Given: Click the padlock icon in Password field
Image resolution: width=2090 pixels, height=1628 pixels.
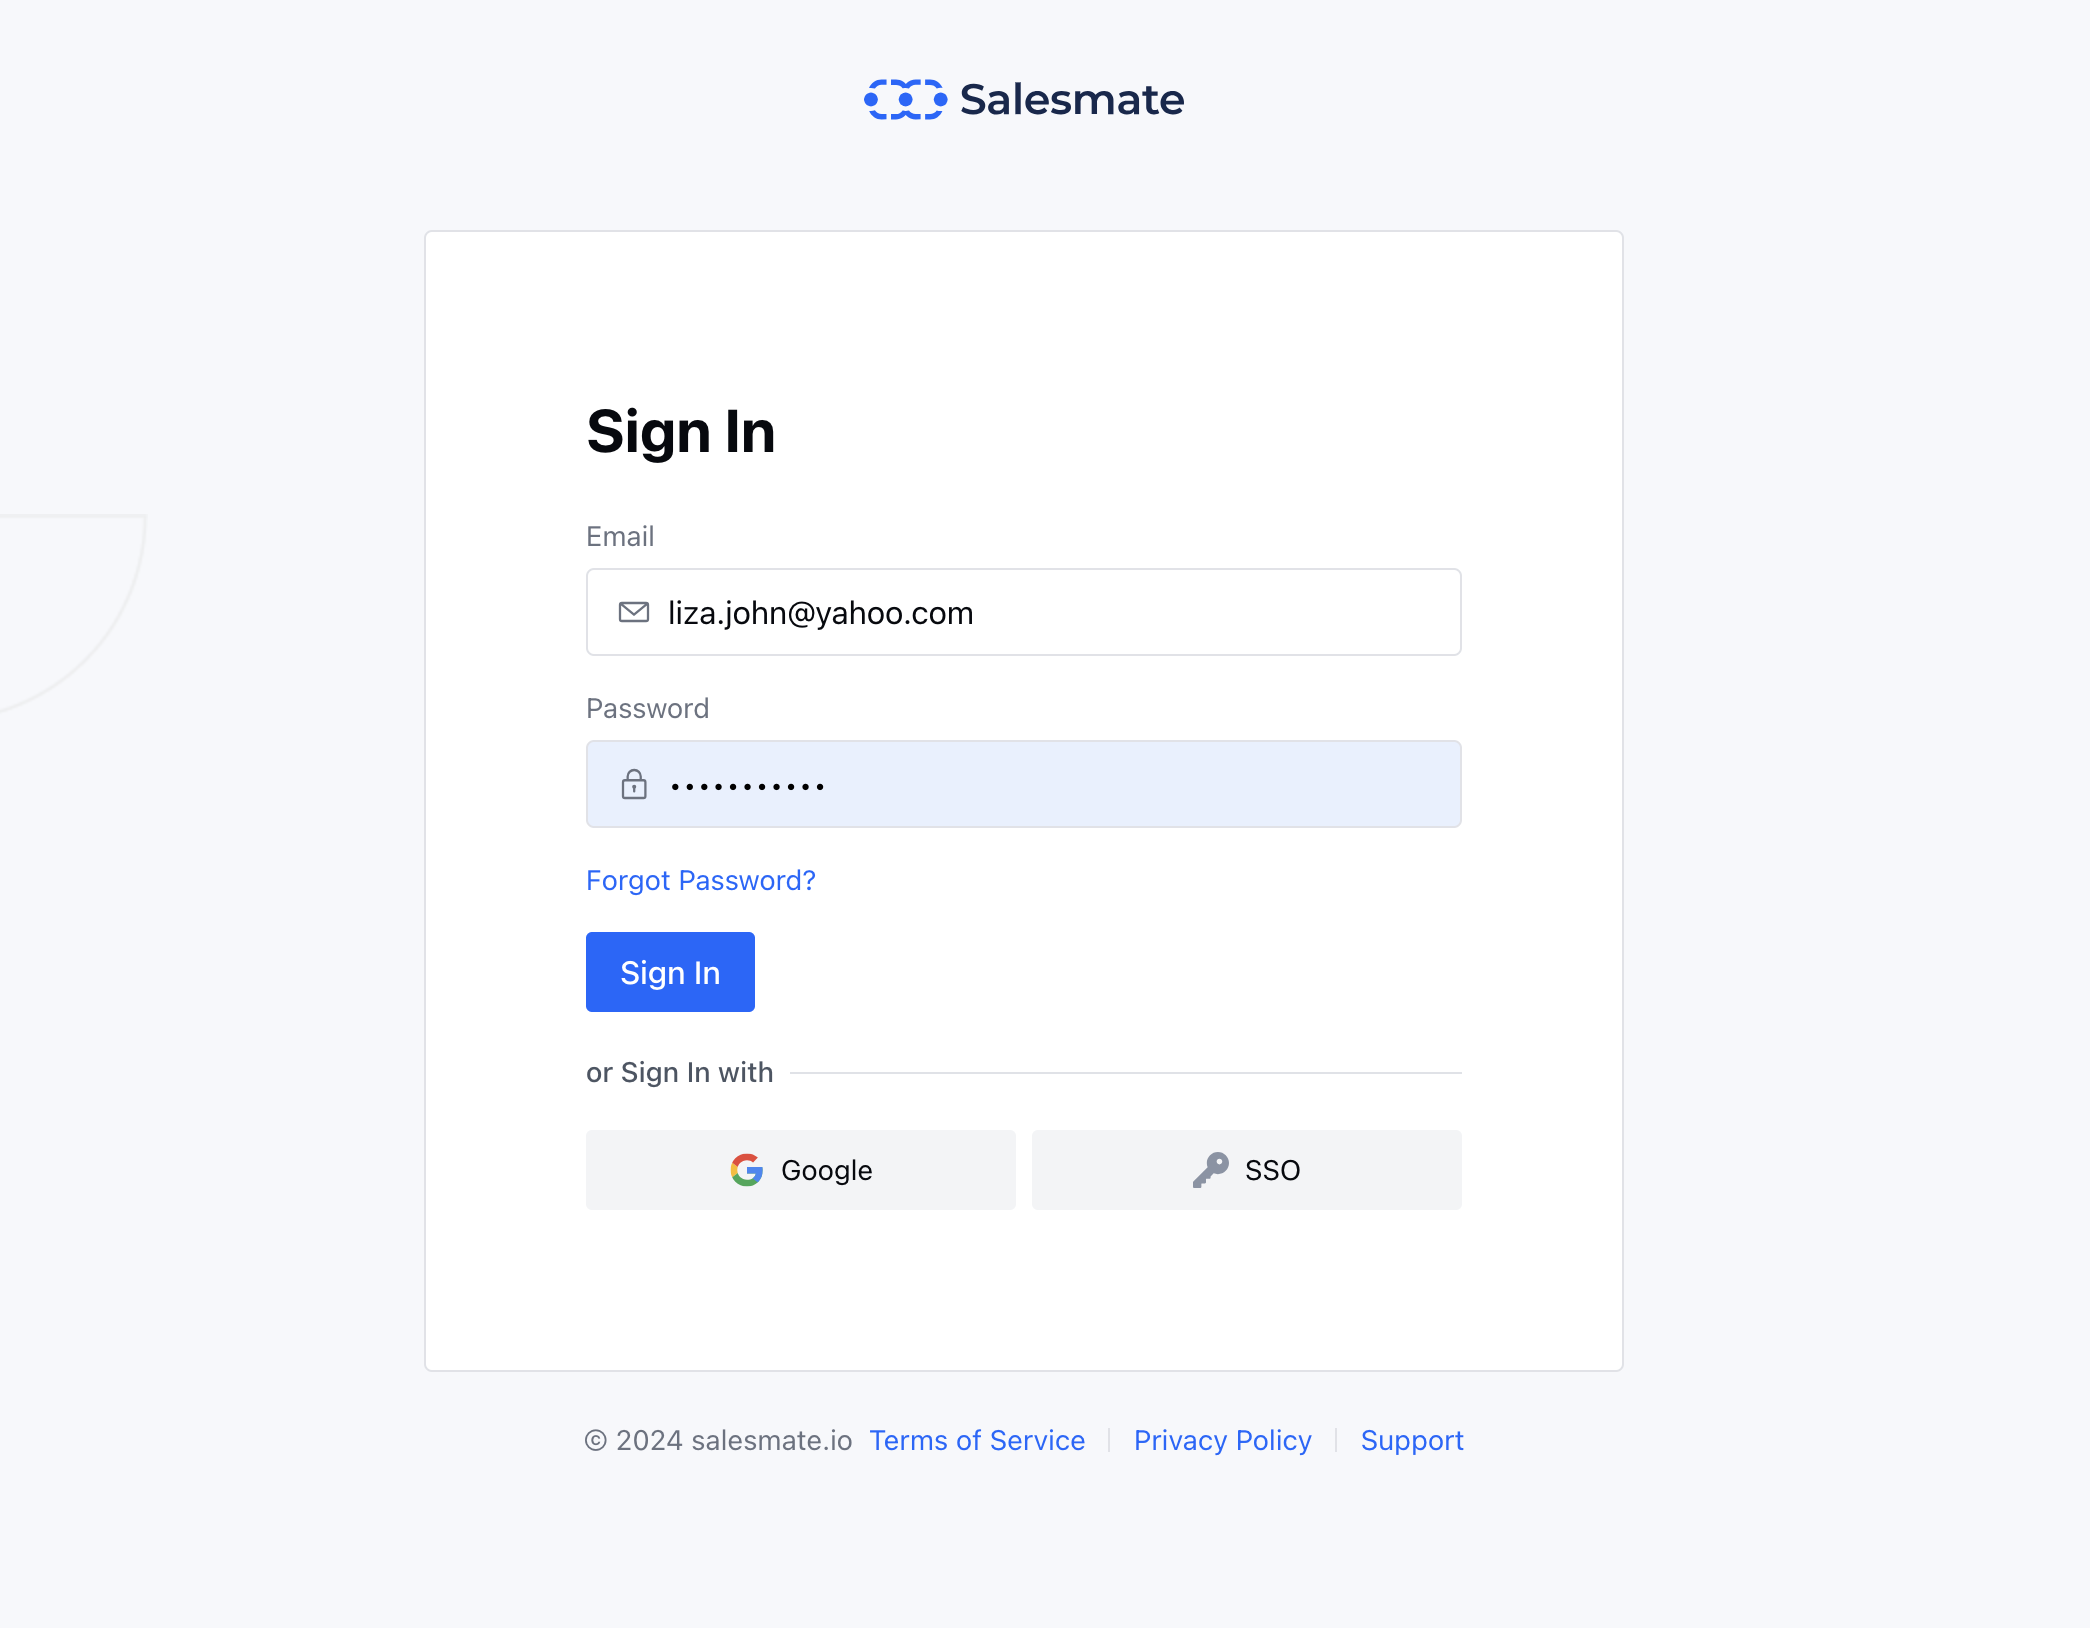Looking at the screenshot, I should (x=634, y=784).
